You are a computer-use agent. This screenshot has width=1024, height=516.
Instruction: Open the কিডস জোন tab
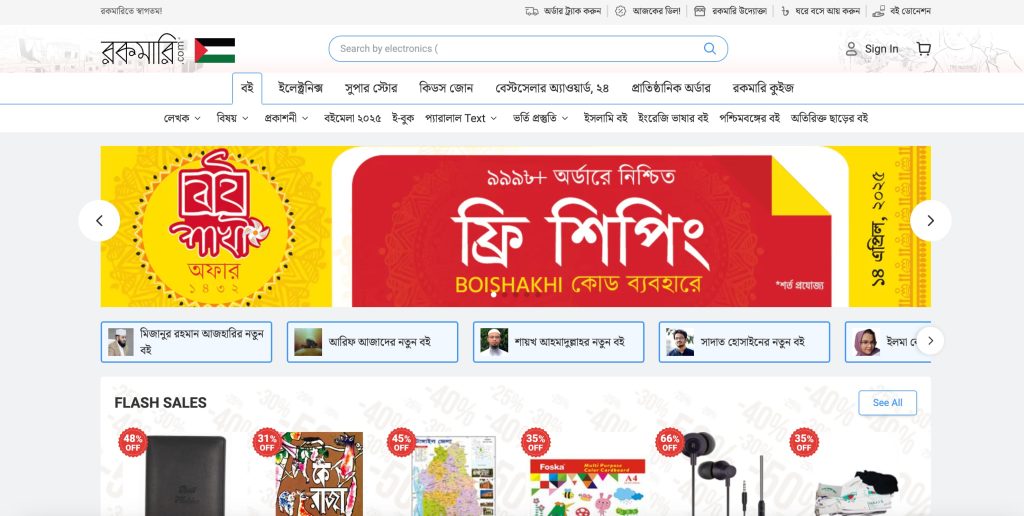(x=446, y=88)
